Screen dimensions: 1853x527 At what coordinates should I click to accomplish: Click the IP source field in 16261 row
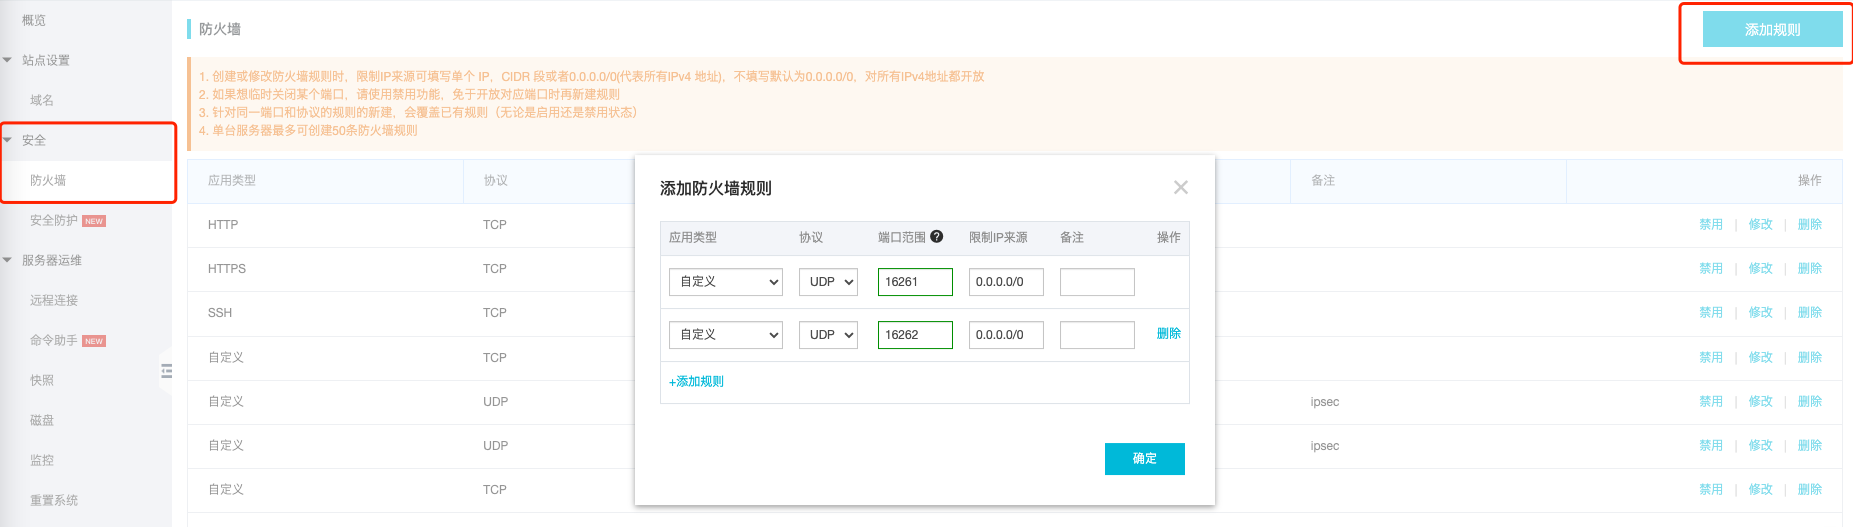1006,282
